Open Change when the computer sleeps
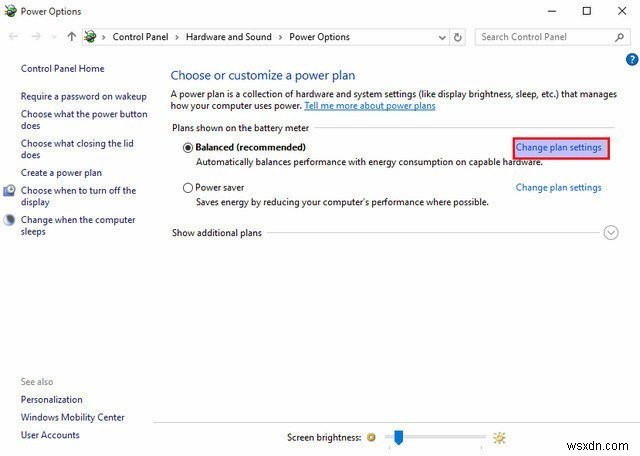The width and height of the screenshot is (640, 456). pos(78,225)
